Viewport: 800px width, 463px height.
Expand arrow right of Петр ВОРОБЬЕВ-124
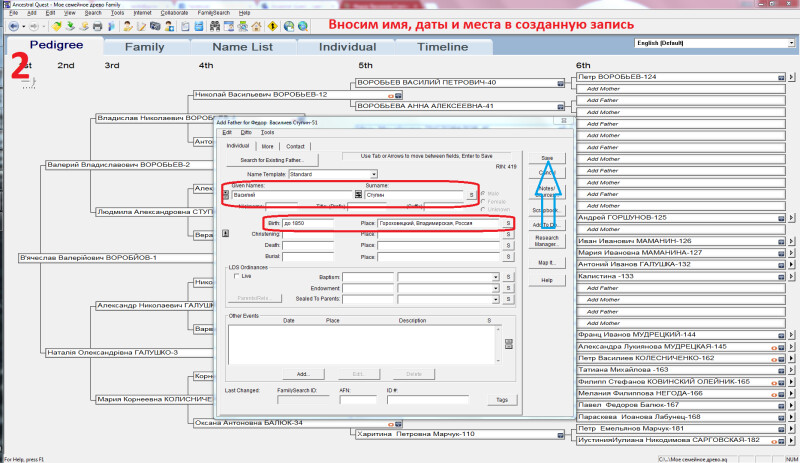tap(791, 77)
